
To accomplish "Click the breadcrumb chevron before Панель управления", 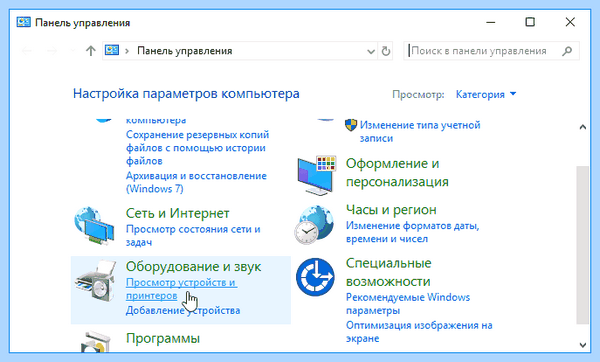I will (127, 51).
